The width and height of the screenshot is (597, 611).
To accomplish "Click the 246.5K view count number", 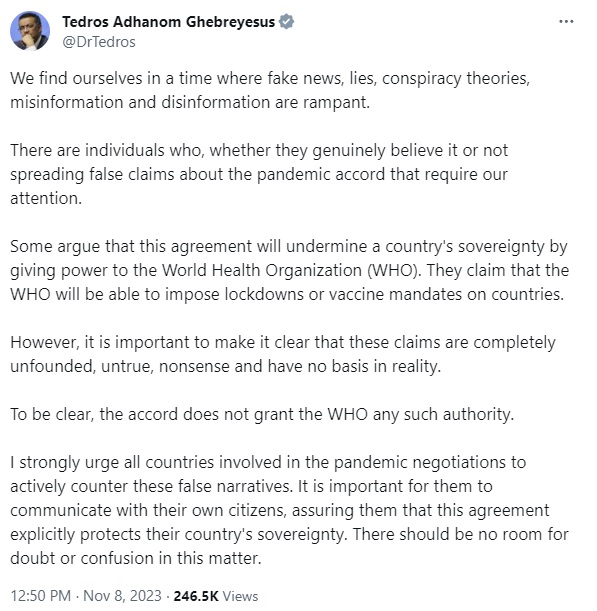I will tap(196, 596).
